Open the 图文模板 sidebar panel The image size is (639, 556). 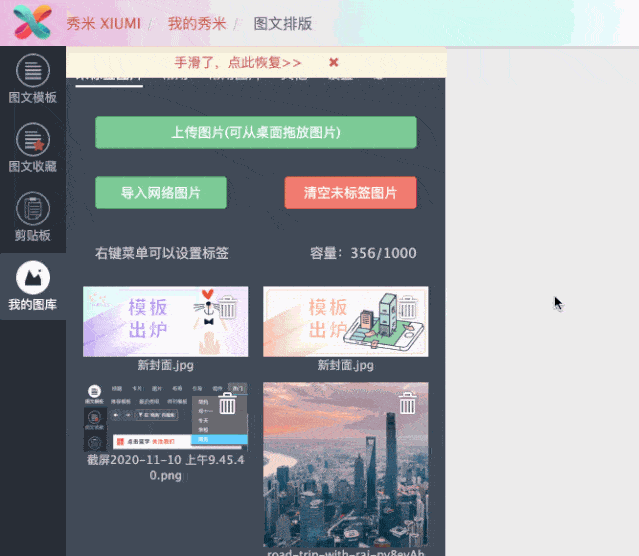point(33,79)
